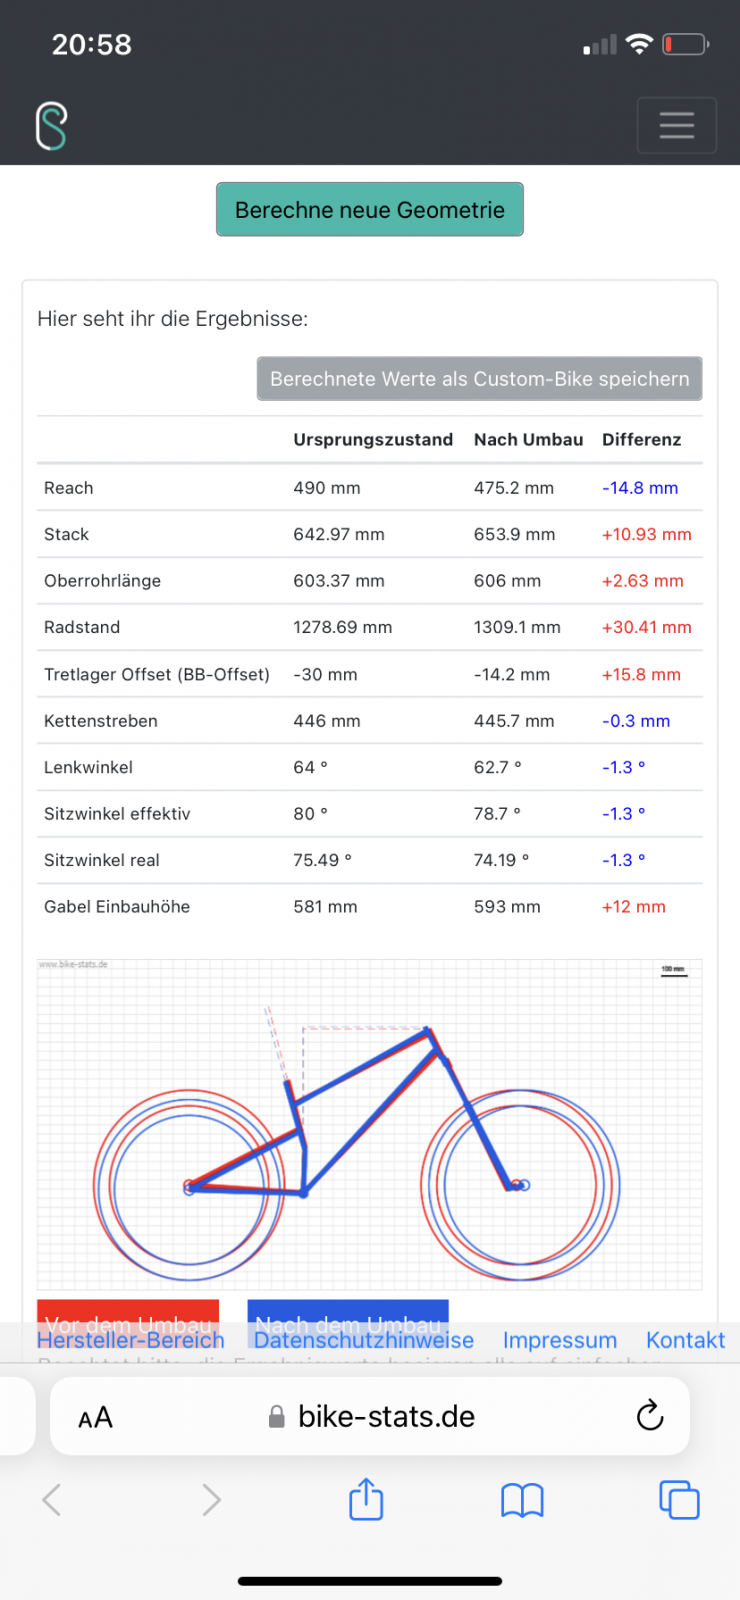Open Safari bookmarks book icon
The width and height of the screenshot is (740, 1600).
(522, 1500)
